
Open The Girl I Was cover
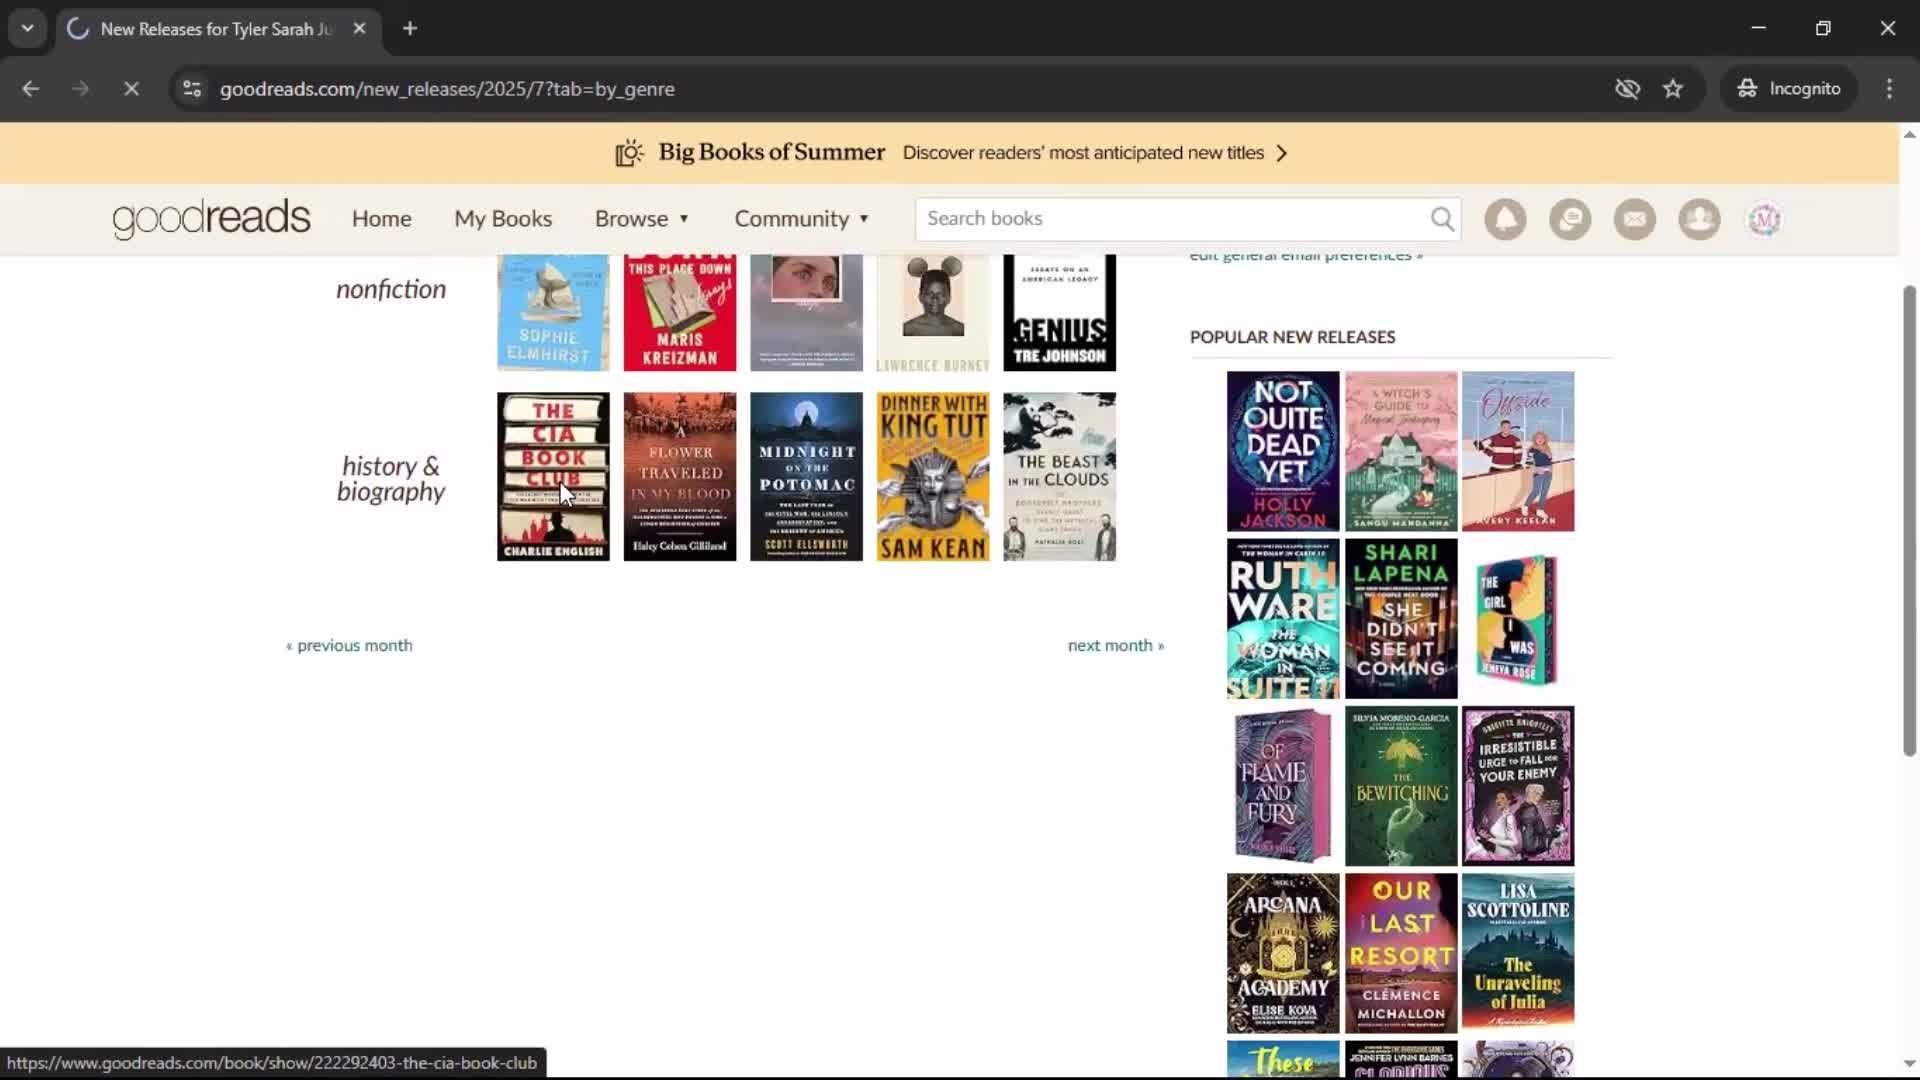click(x=1518, y=619)
